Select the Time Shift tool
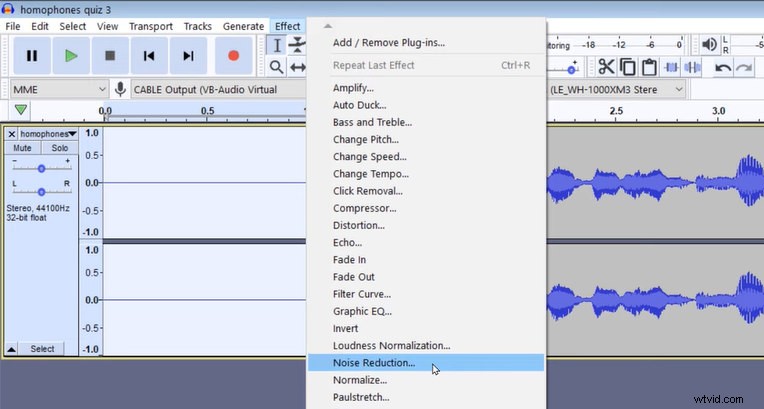The image size is (764, 409). coord(297,67)
